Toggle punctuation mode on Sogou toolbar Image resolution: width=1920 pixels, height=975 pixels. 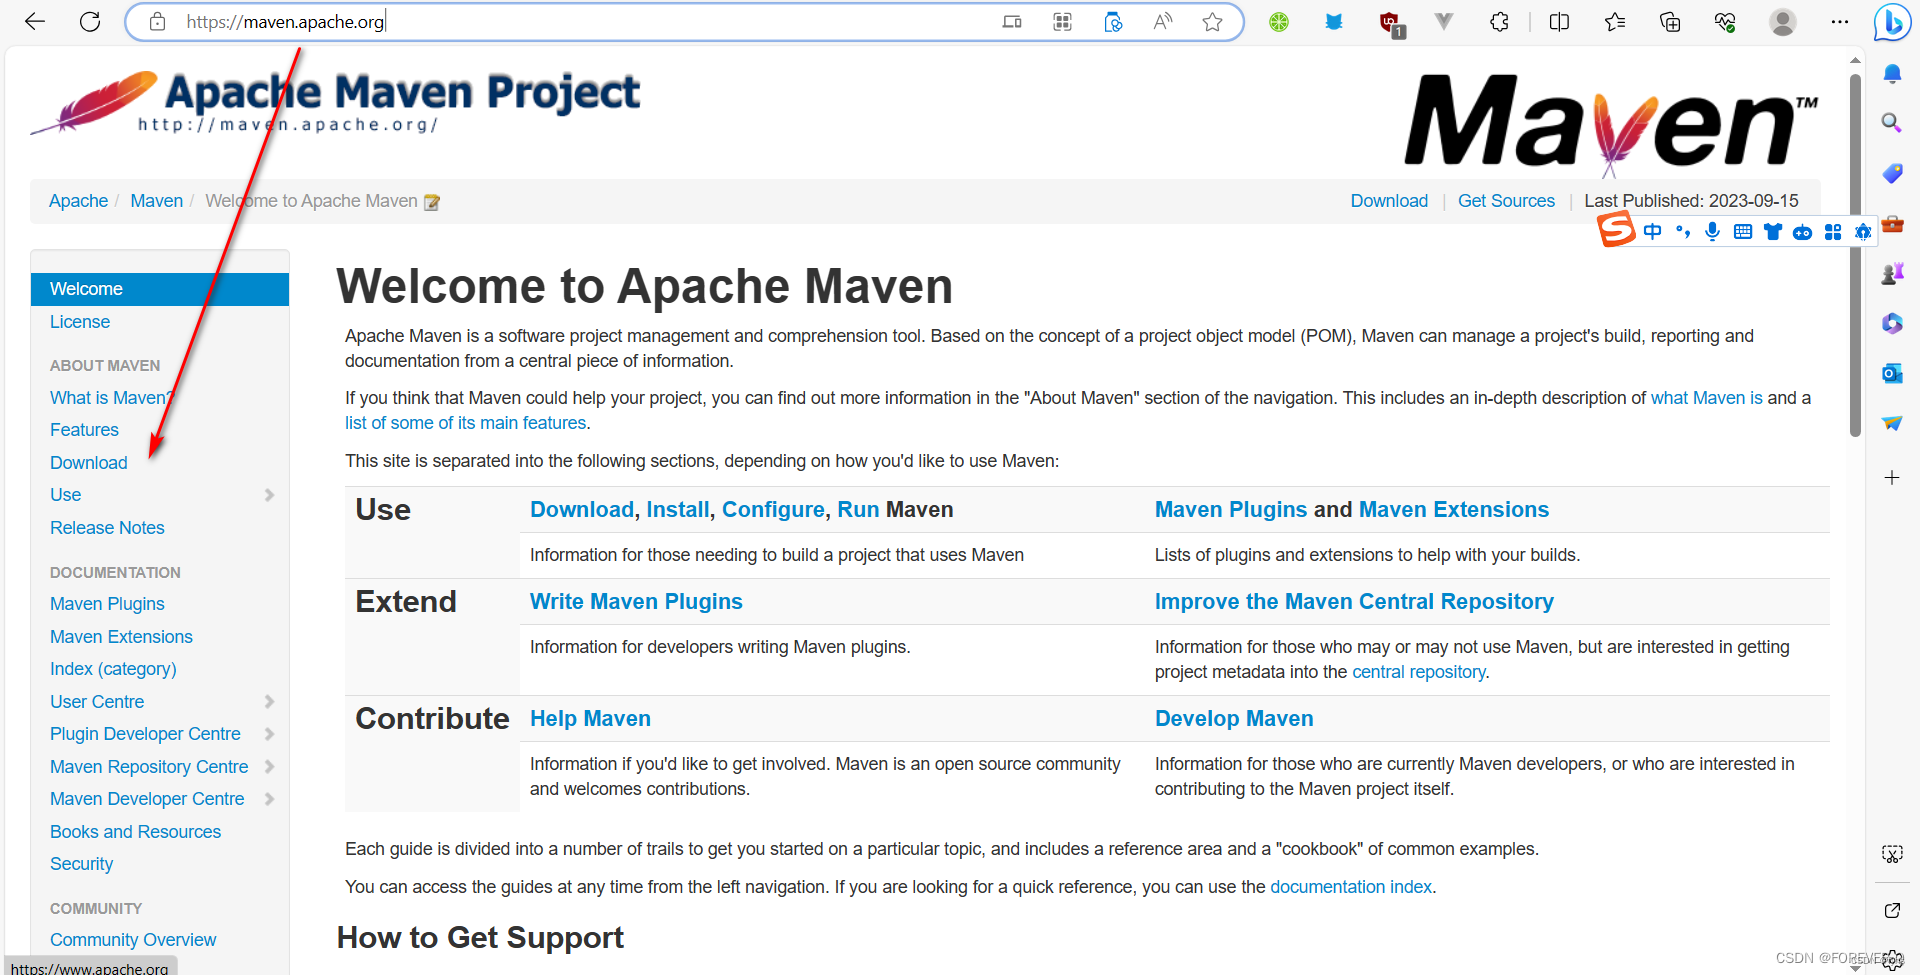(1682, 231)
